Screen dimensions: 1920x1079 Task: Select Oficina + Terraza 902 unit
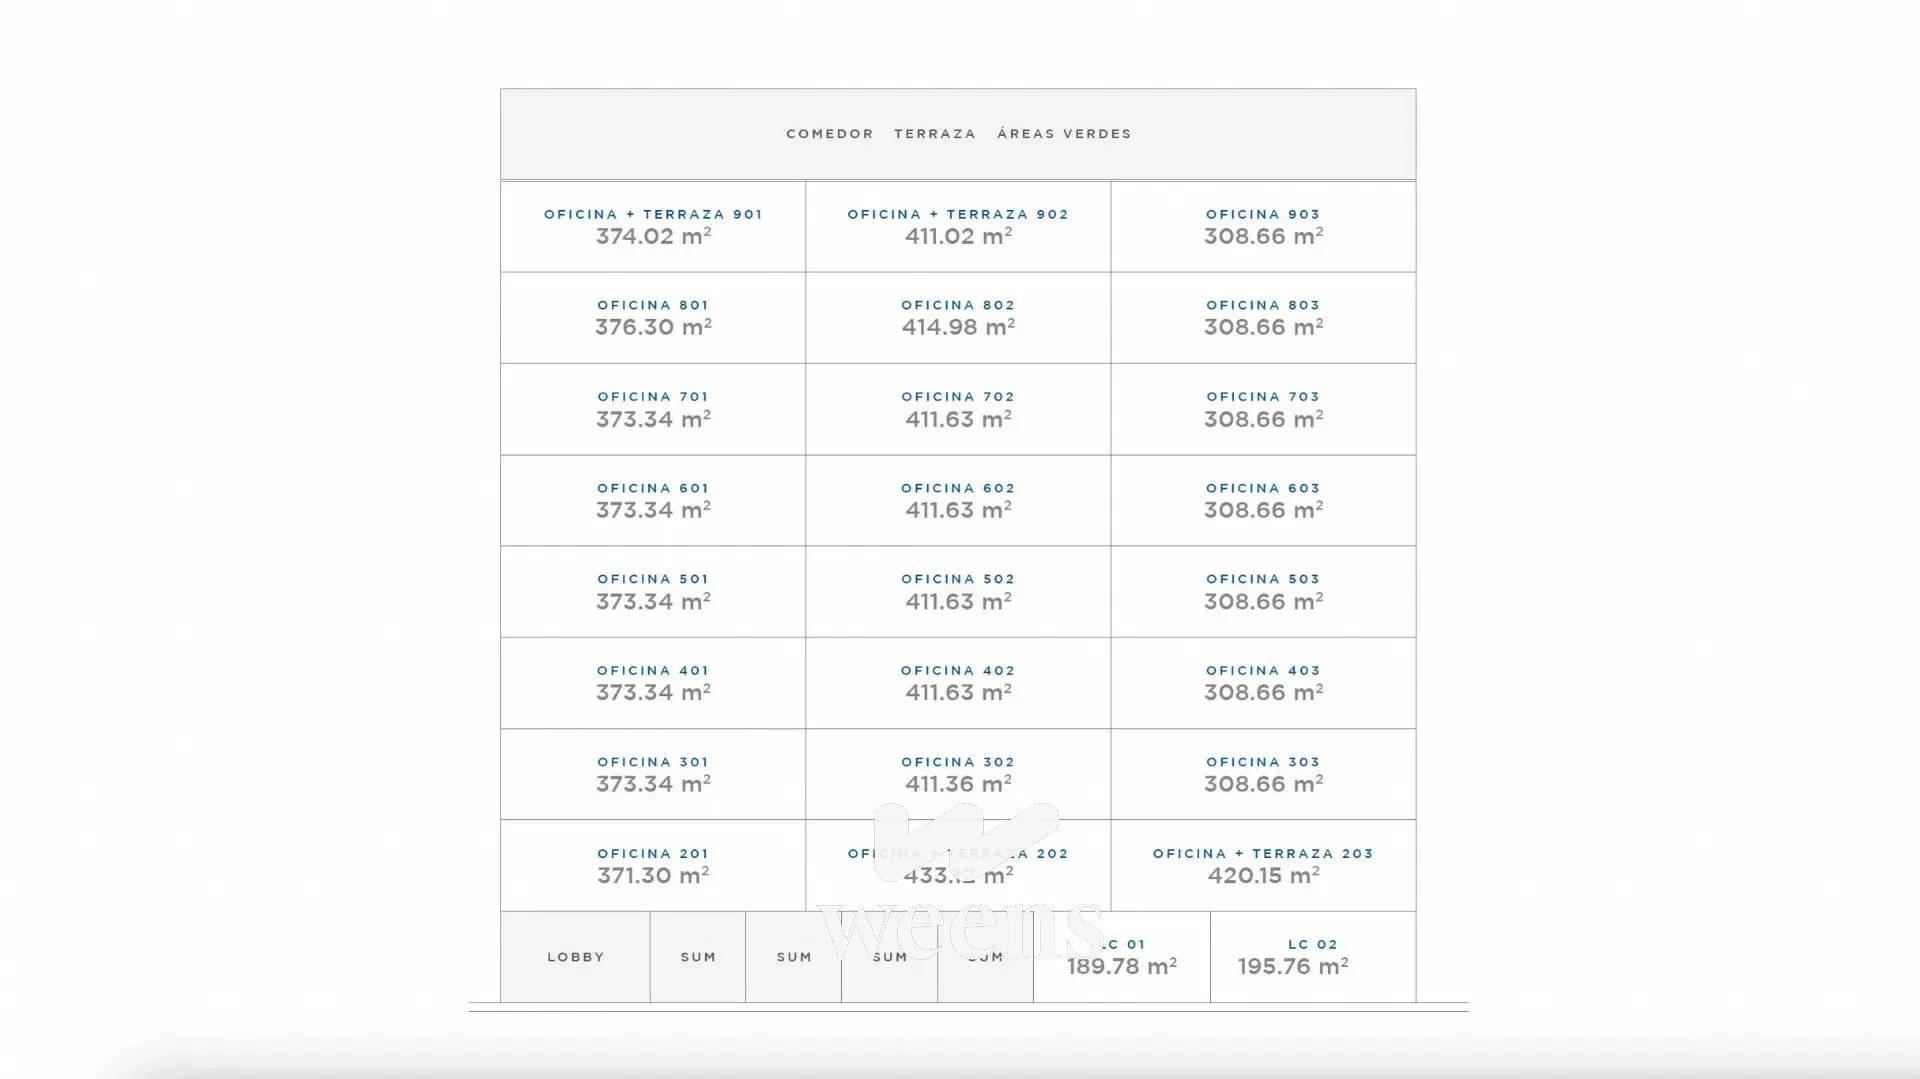coord(958,227)
